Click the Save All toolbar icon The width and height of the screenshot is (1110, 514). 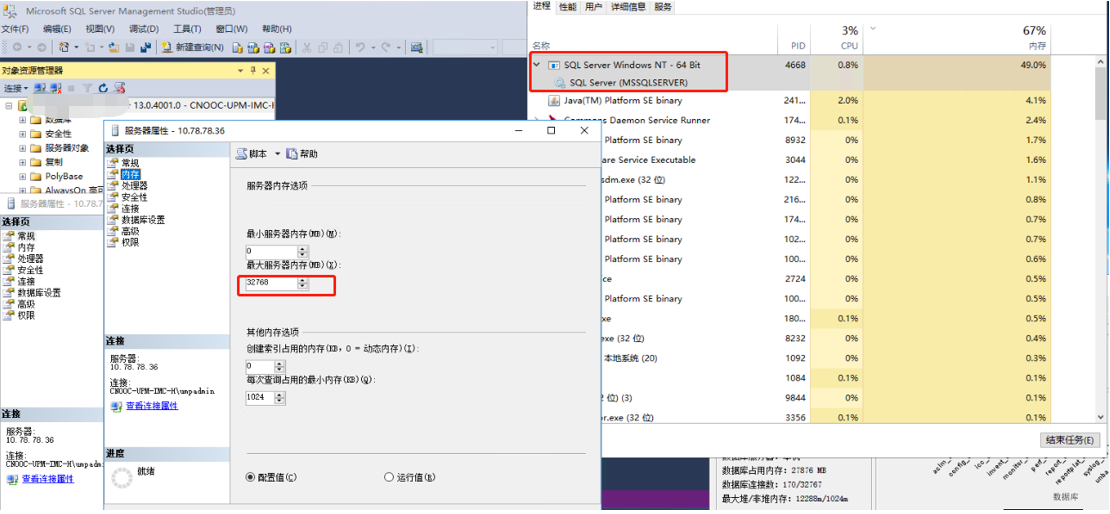[146, 47]
